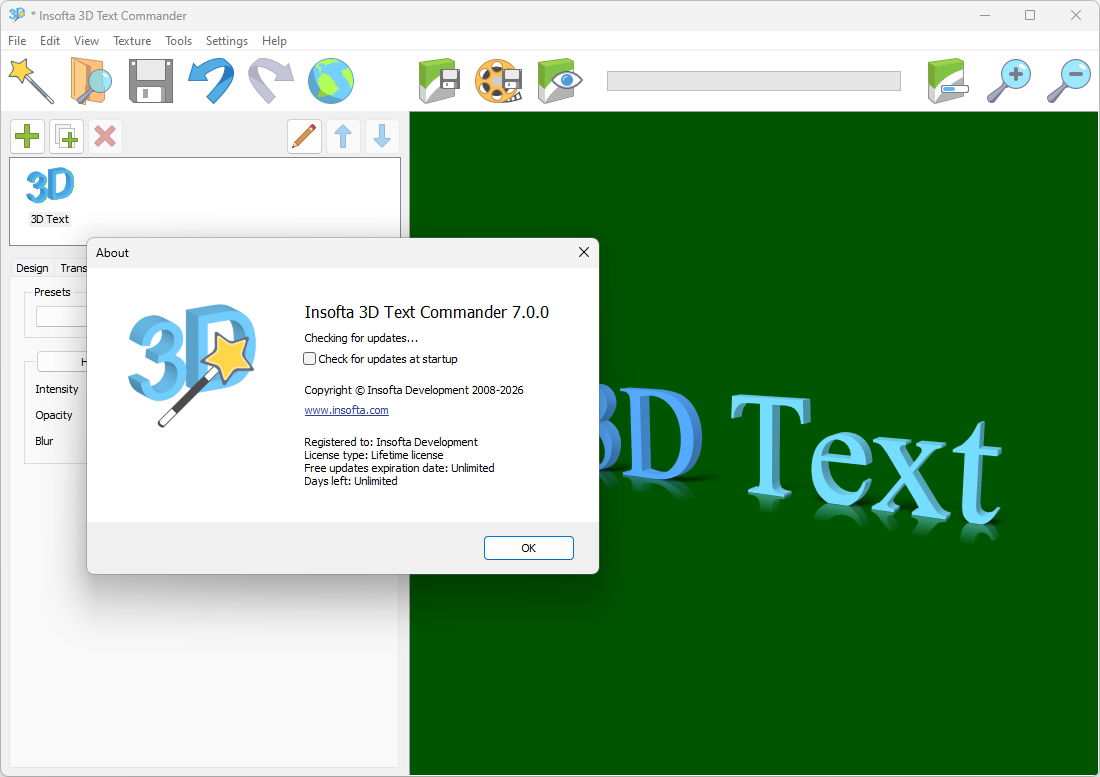The width and height of the screenshot is (1100, 777).
Task: Click the Blur label
Action: coord(44,440)
